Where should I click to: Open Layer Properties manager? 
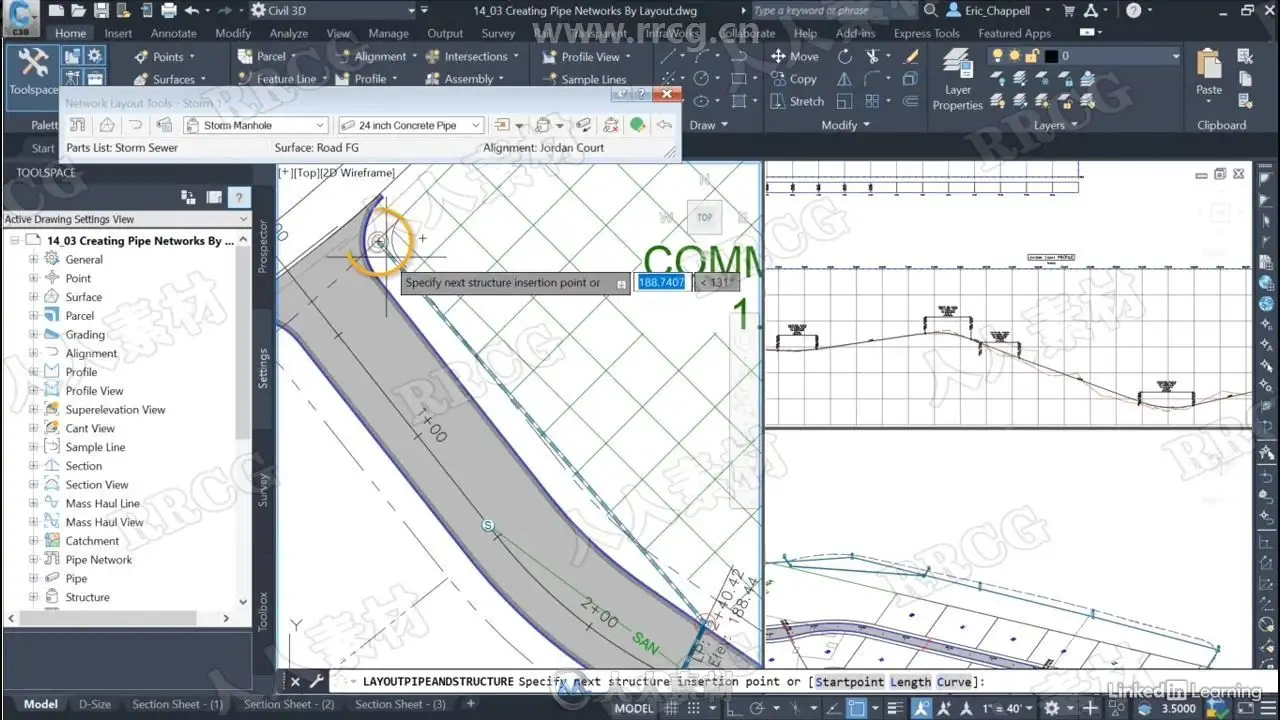pyautogui.click(x=957, y=78)
